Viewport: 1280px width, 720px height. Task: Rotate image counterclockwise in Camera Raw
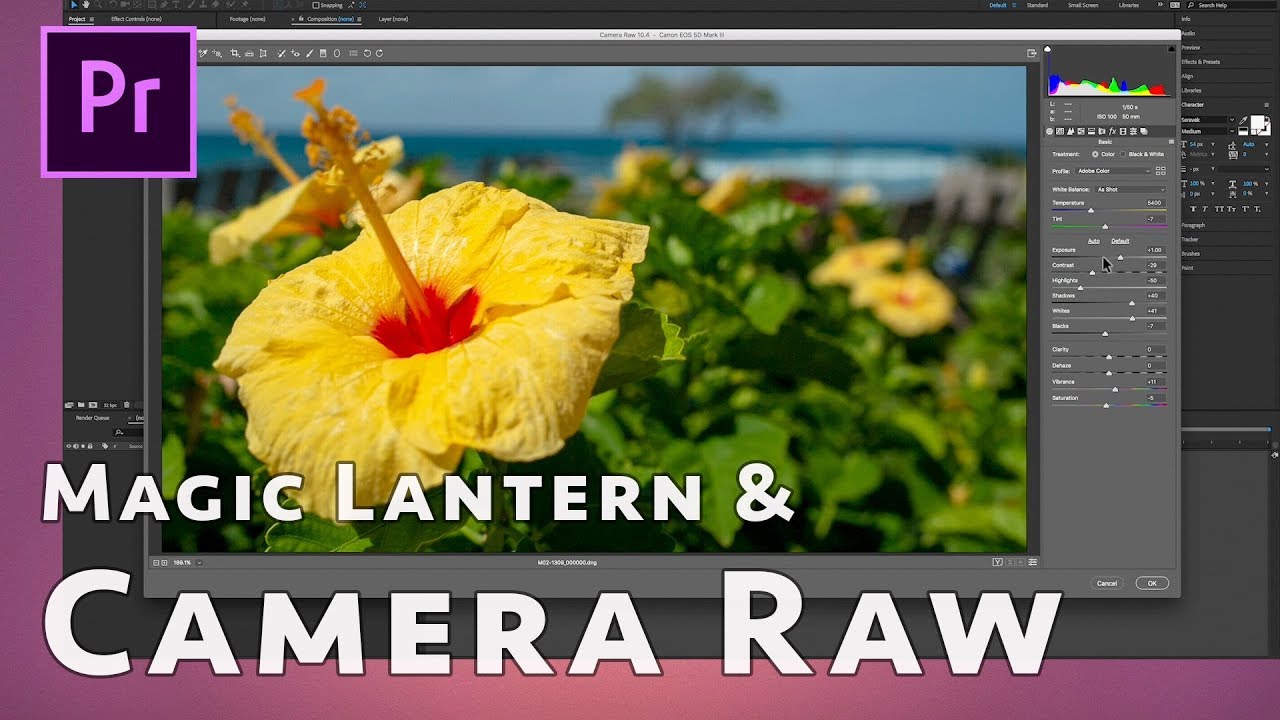click(367, 53)
